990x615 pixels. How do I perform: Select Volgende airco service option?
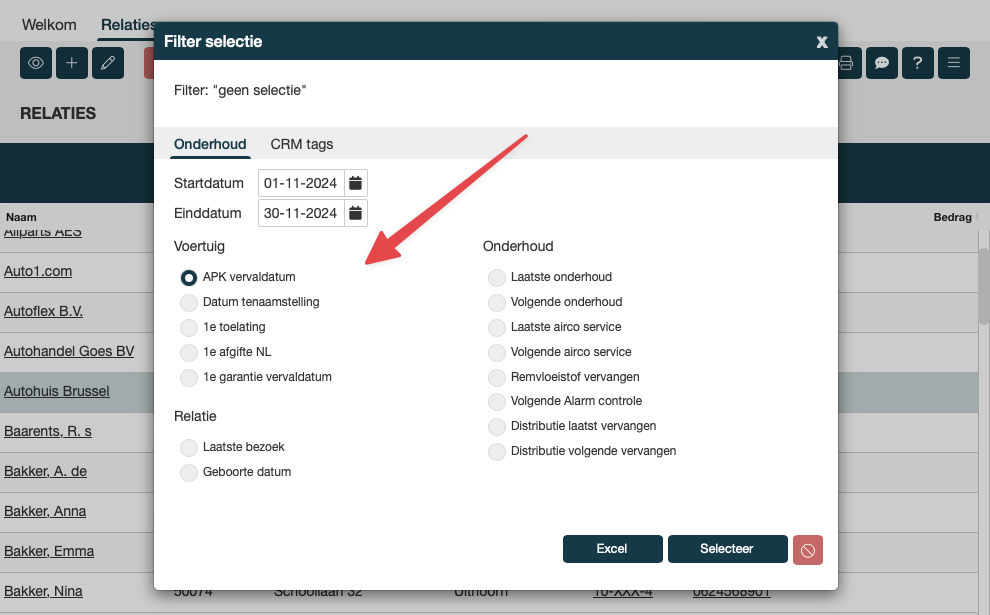pos(497,352)
